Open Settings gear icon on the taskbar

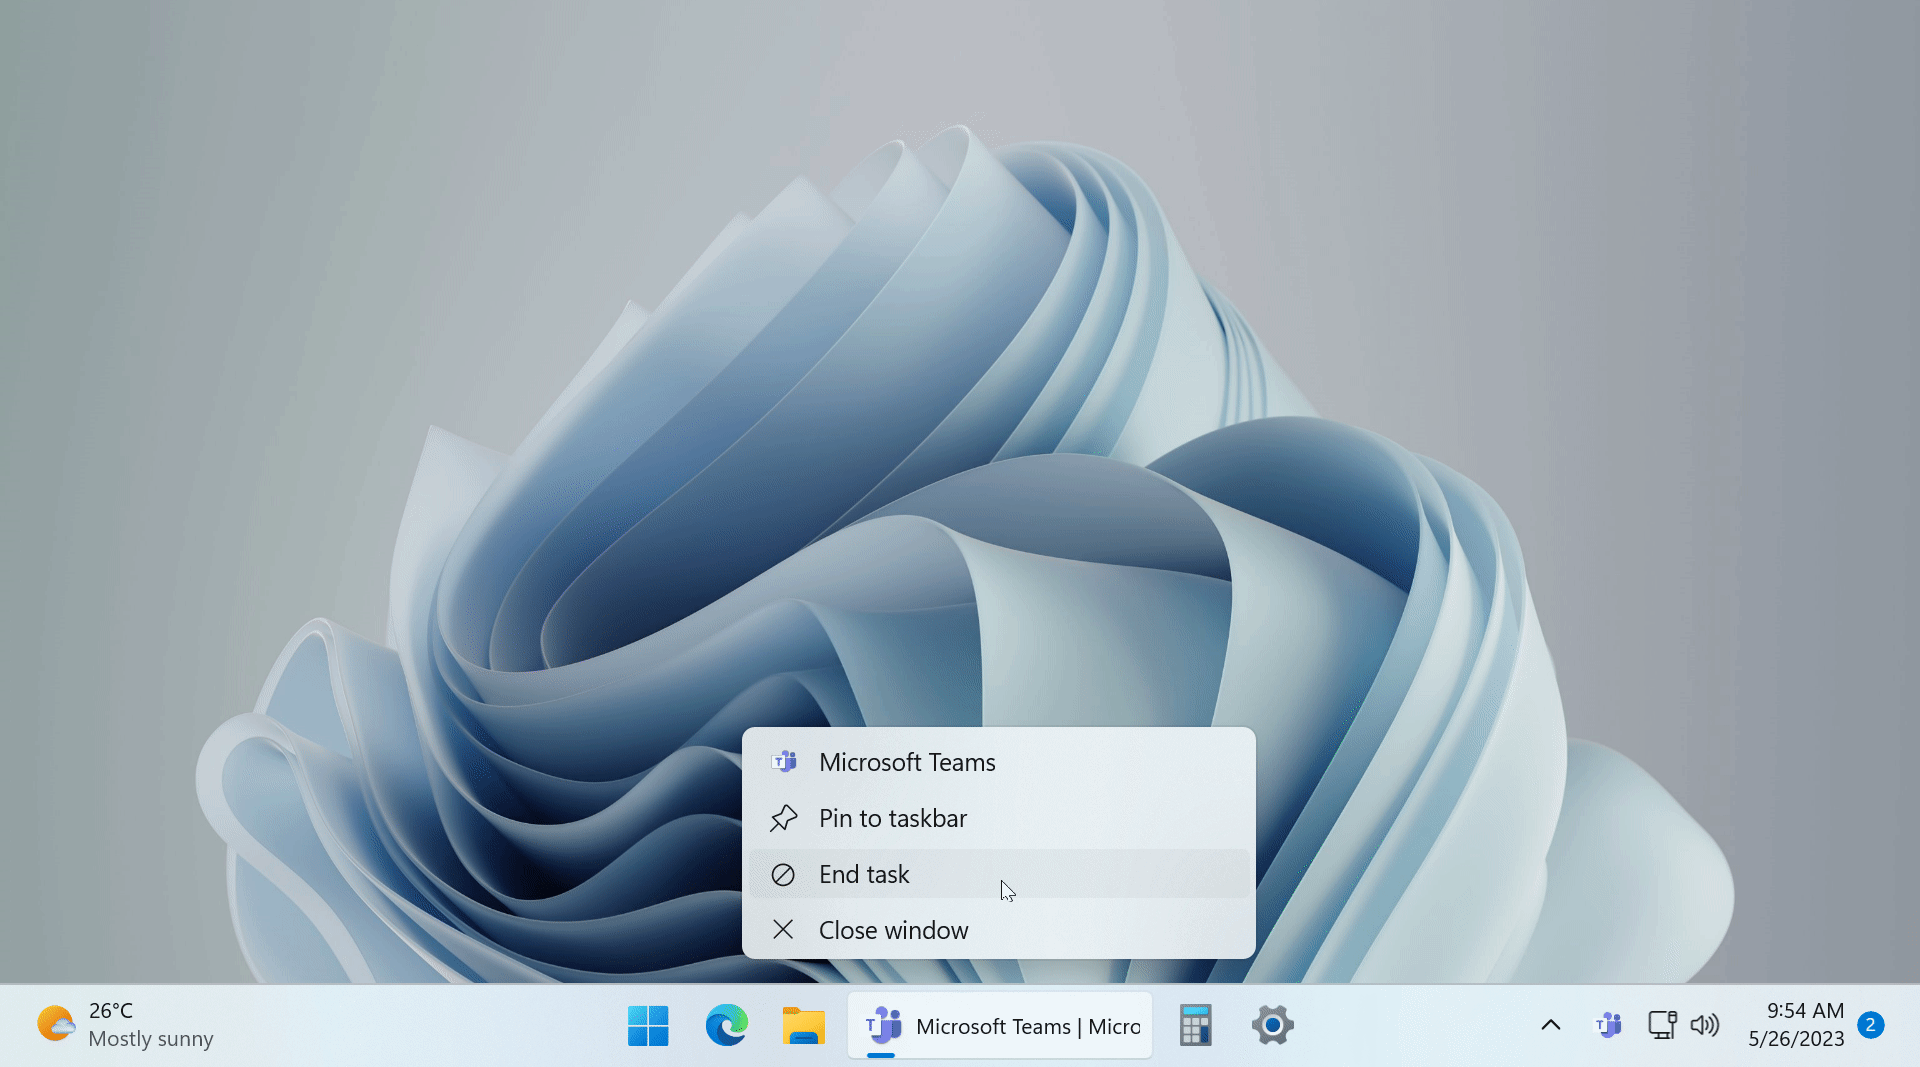[1272, 1025]
